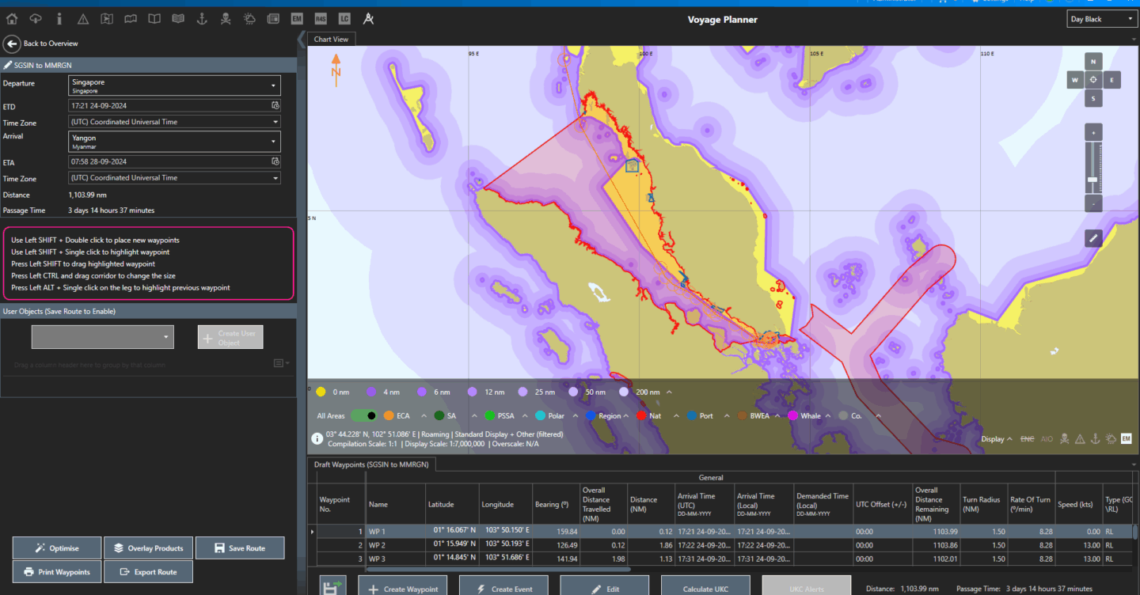The height and width of the screenshot is (595, 1140).
Task: Click the pencil edit icon on chart
Action: [1093, 238]
